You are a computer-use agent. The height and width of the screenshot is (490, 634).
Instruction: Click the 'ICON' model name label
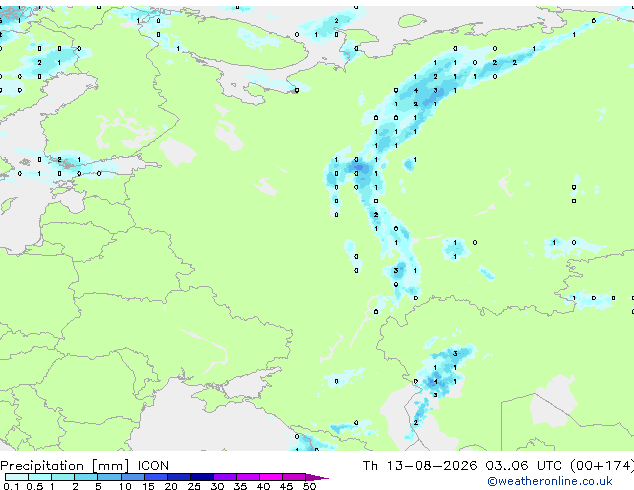[153, 466]
